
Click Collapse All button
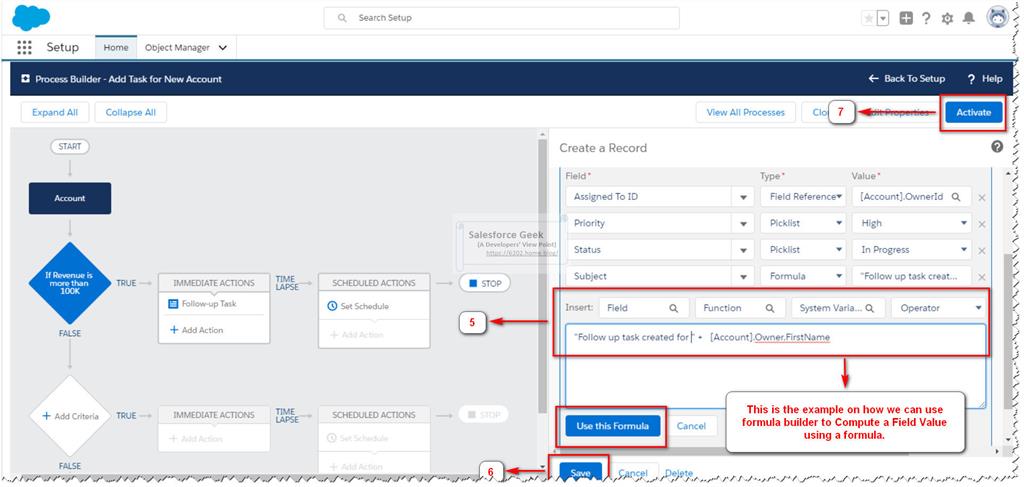[x=131, y=112]
